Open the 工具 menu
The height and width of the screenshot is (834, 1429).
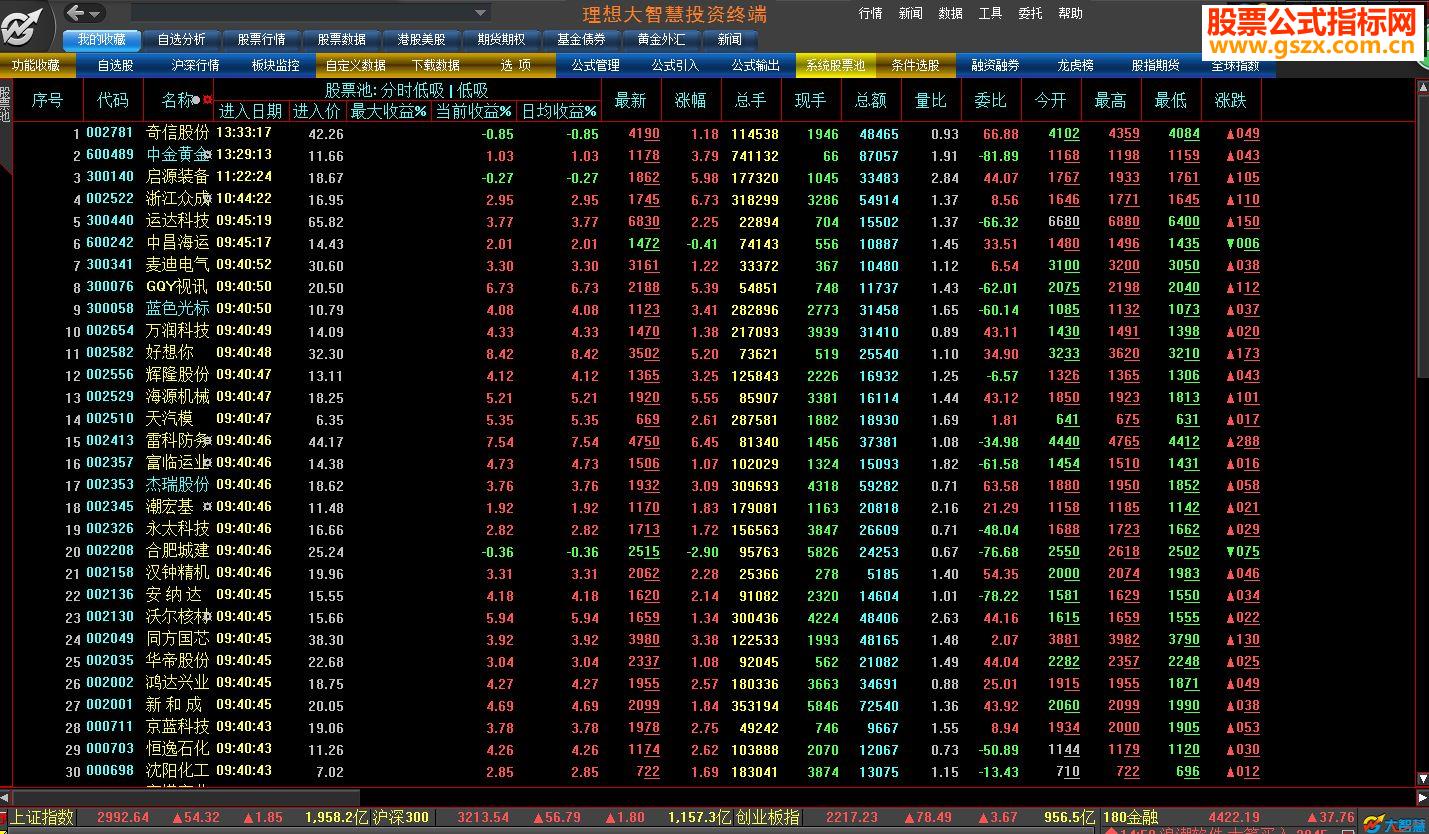(990, 13)
